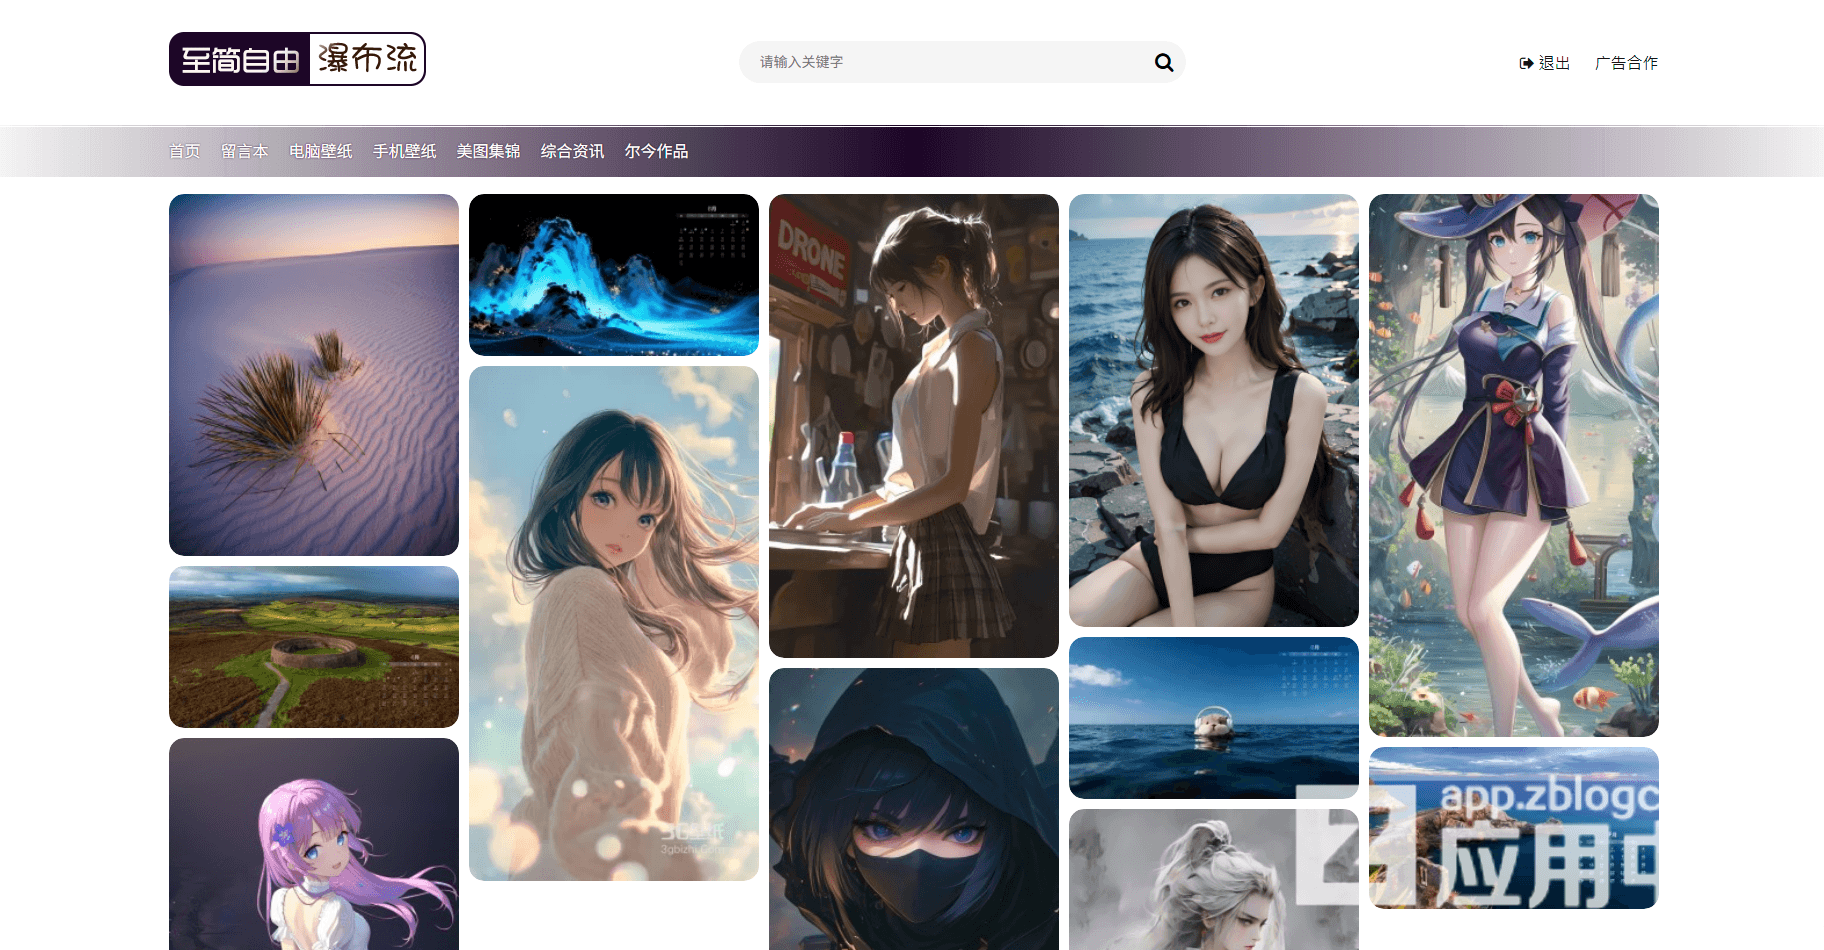Click the search magnifier icon
Viewport: 1824px width, 950px height.
[x=1163, y=62]
